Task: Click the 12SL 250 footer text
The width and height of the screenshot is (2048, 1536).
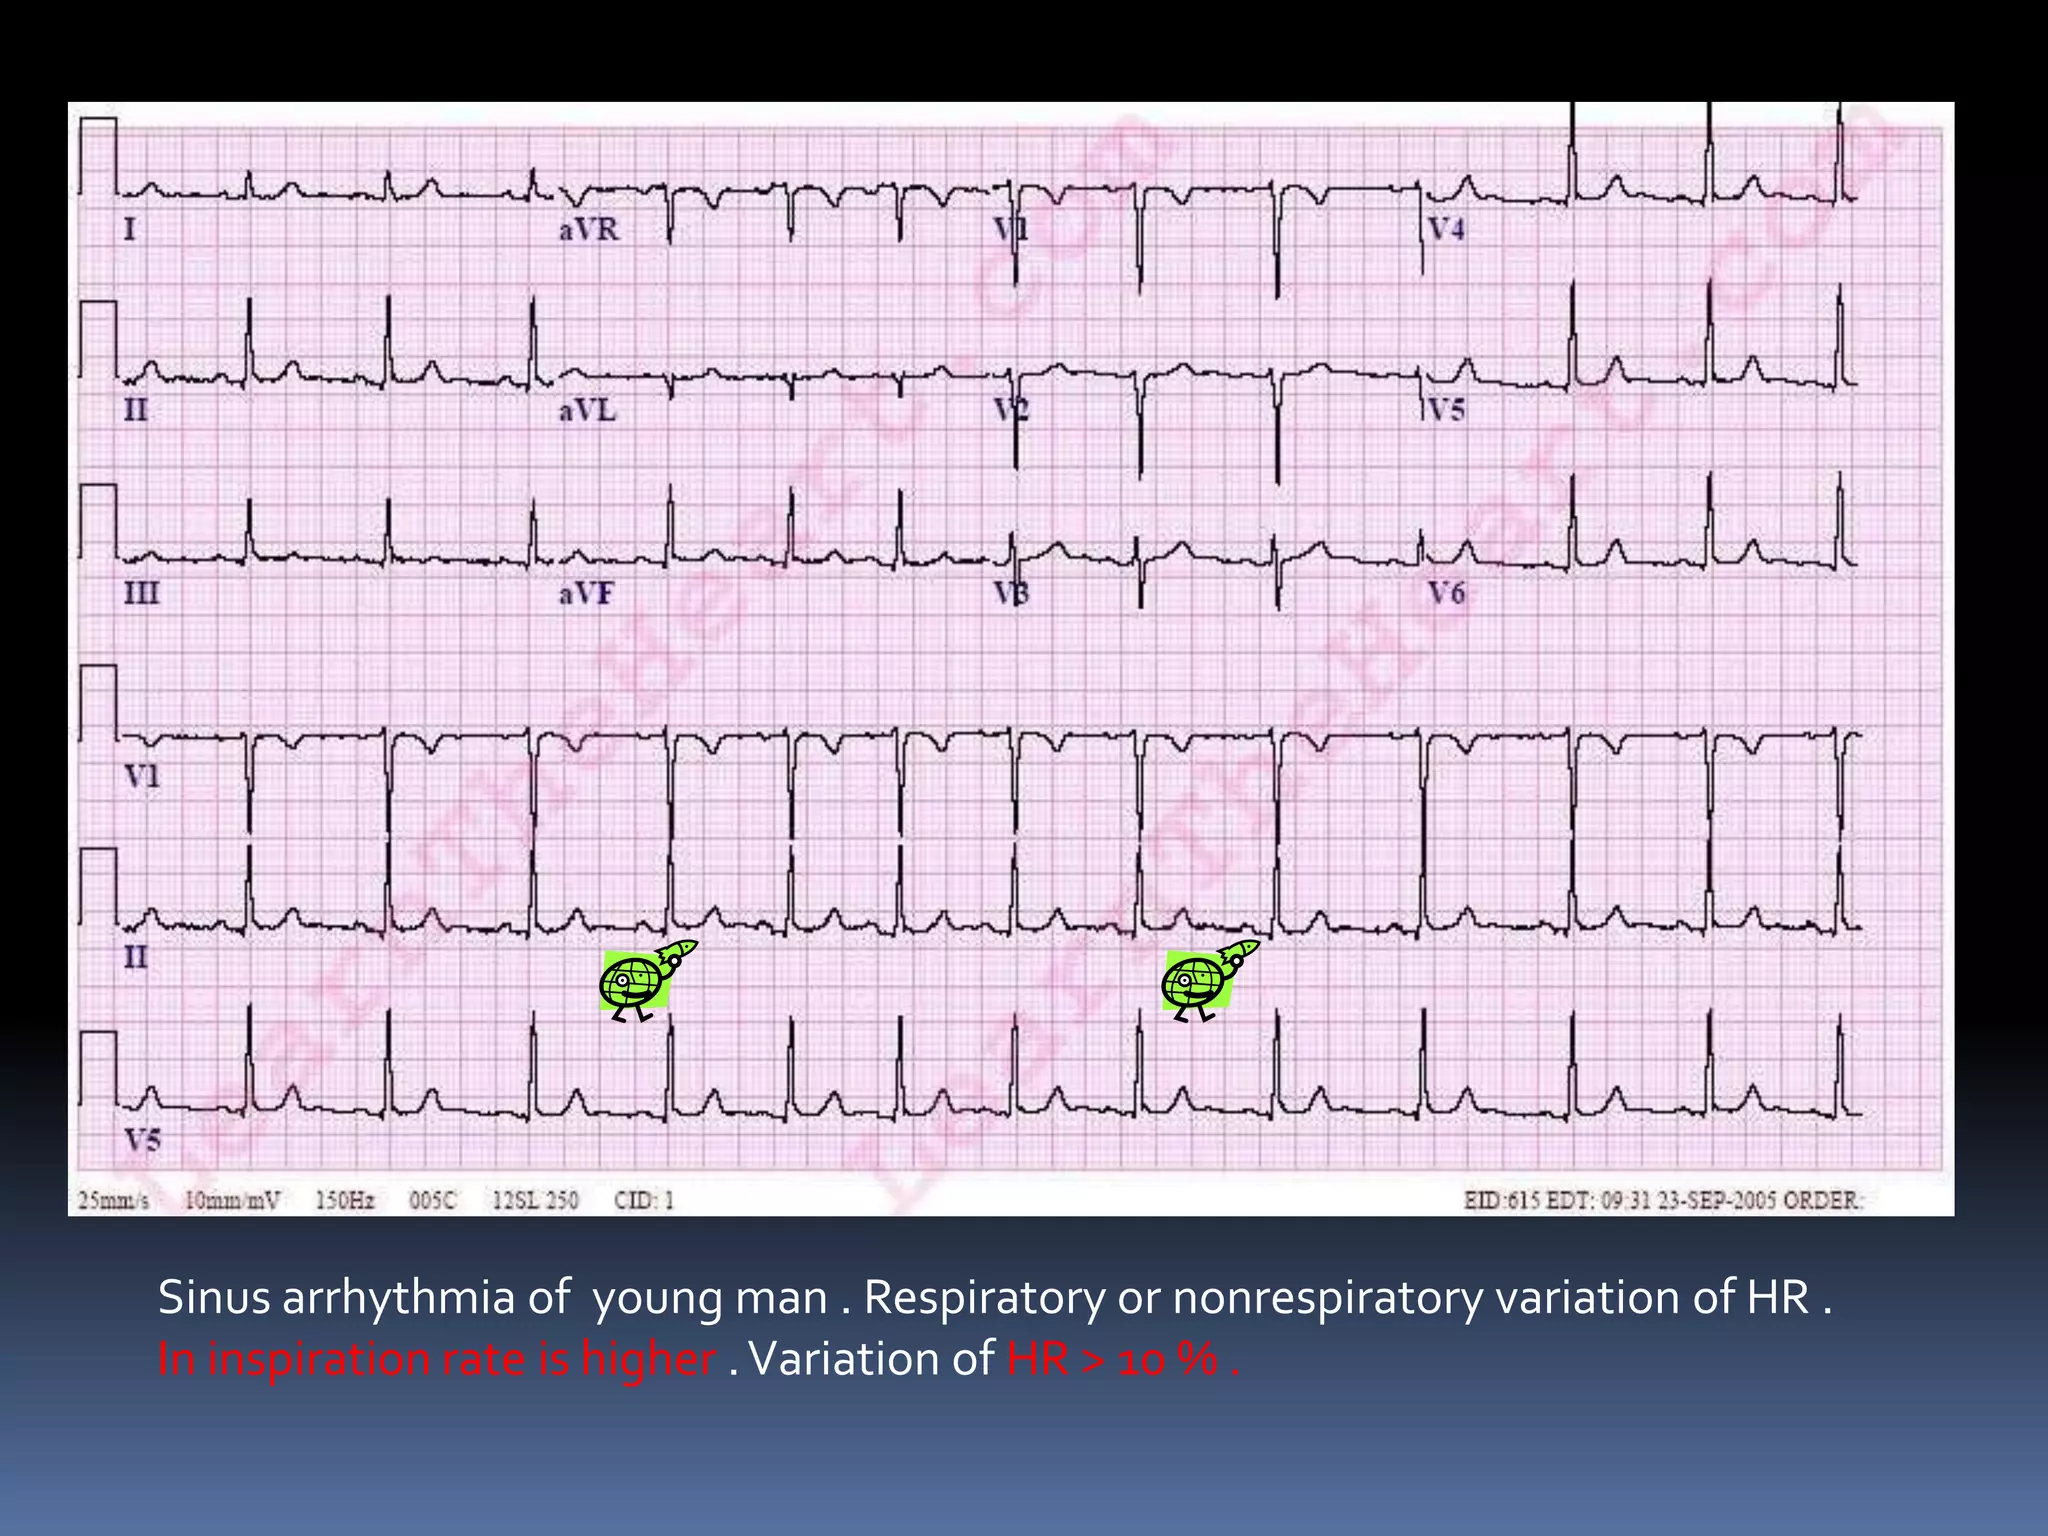Action: coord(535,1200)
